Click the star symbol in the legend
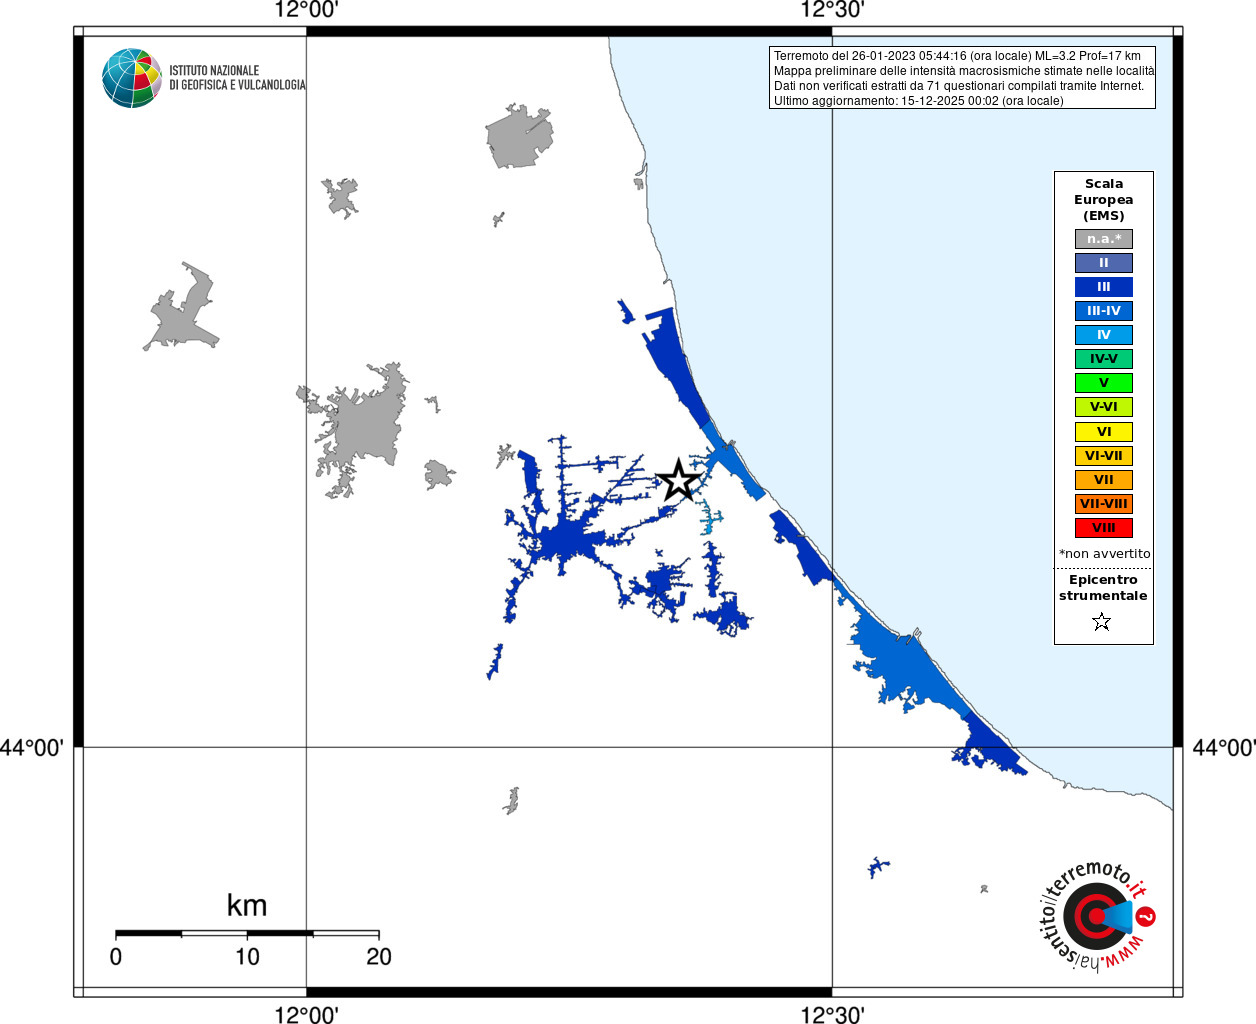The image size is (1256, 1024). click(1101, 622)
